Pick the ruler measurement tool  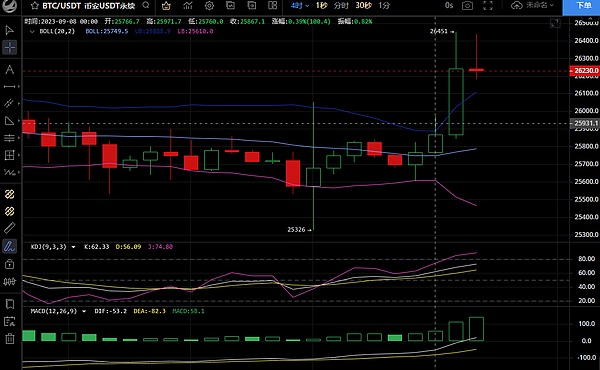[x=9, y=228]
